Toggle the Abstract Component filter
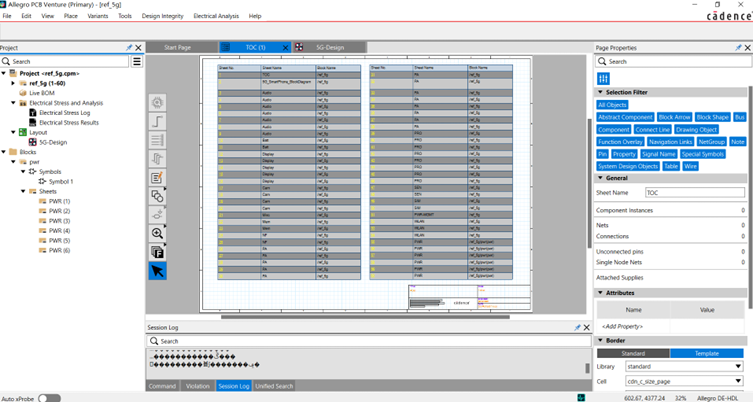753x402 pixels. [625, 117]
